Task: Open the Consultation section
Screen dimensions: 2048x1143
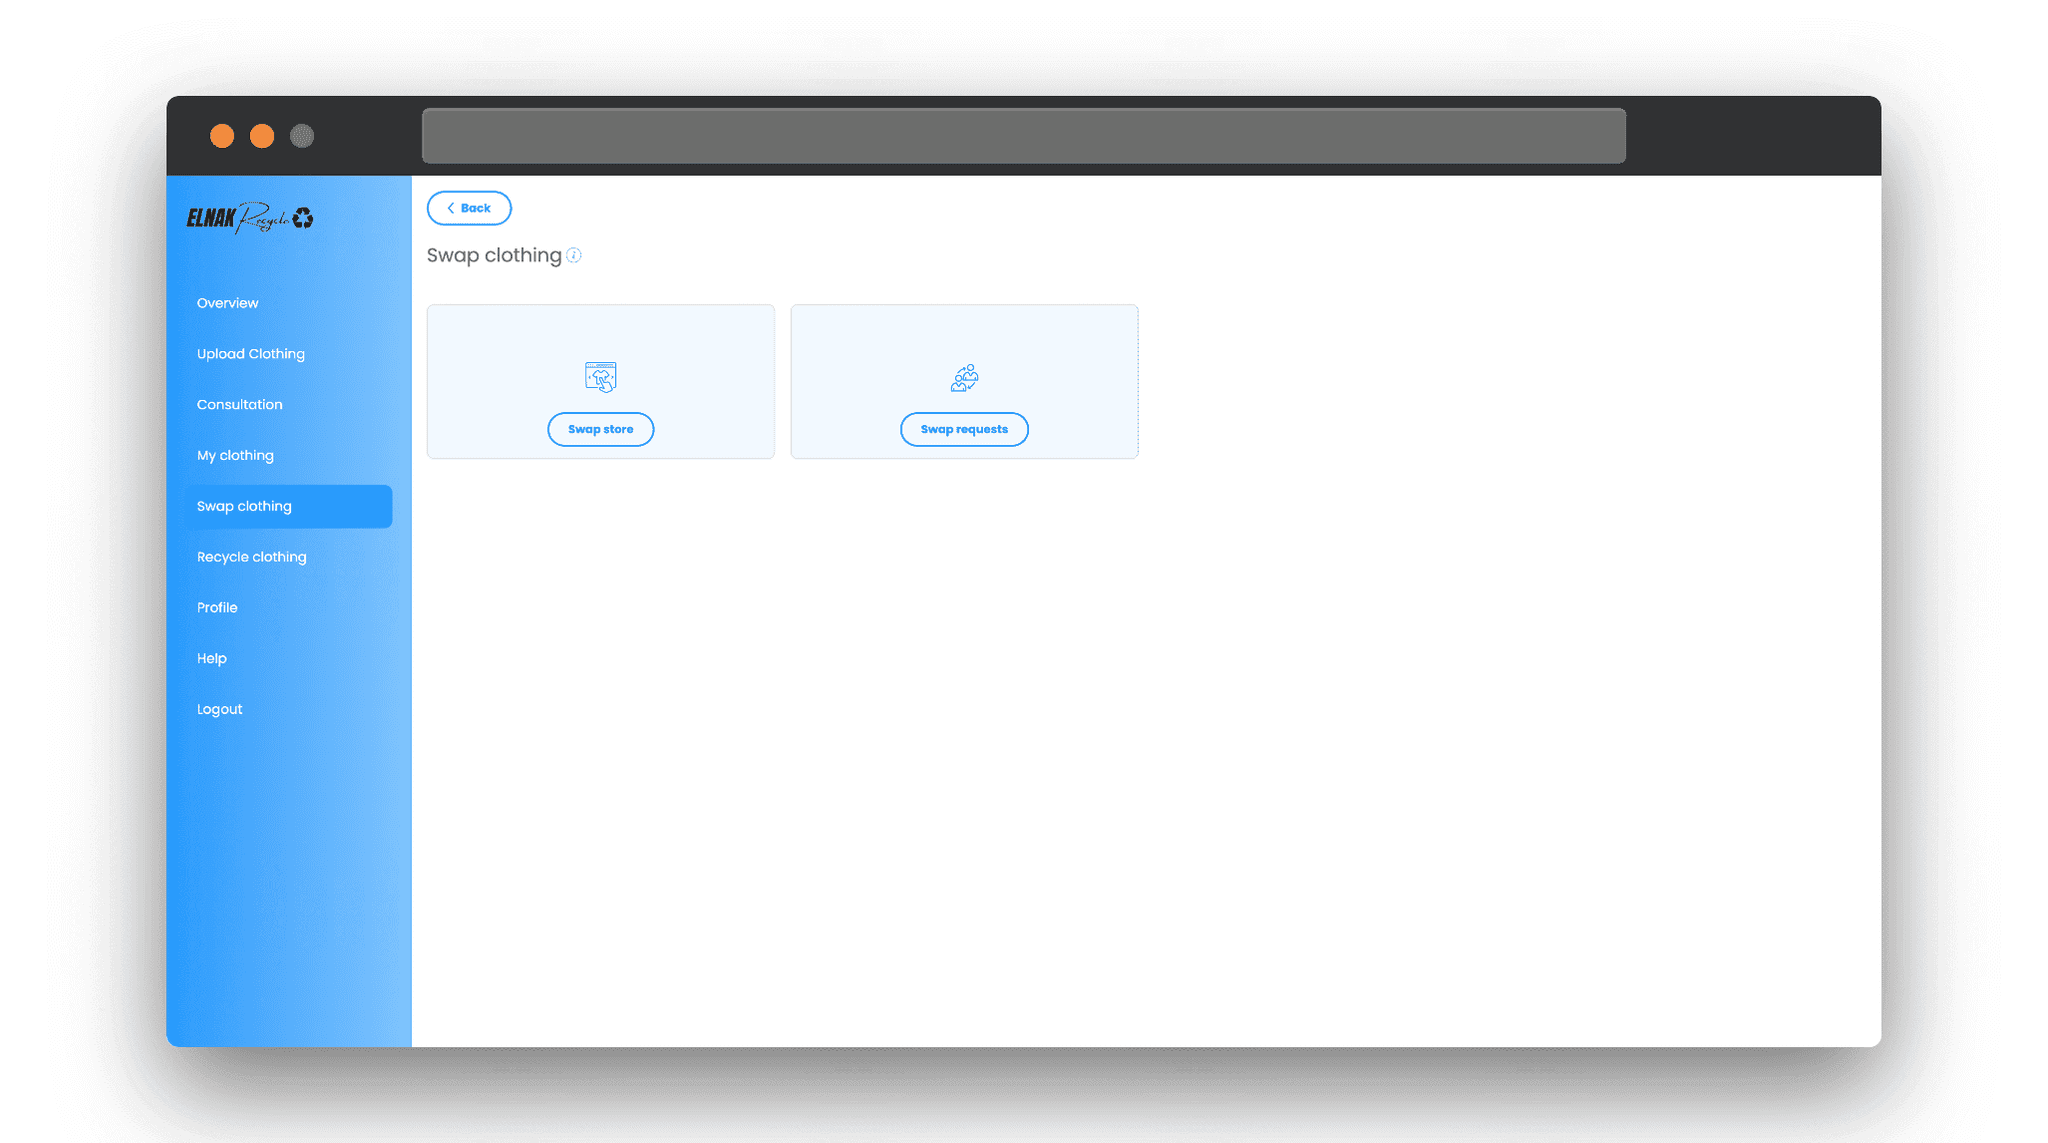Action: point(239,403)
